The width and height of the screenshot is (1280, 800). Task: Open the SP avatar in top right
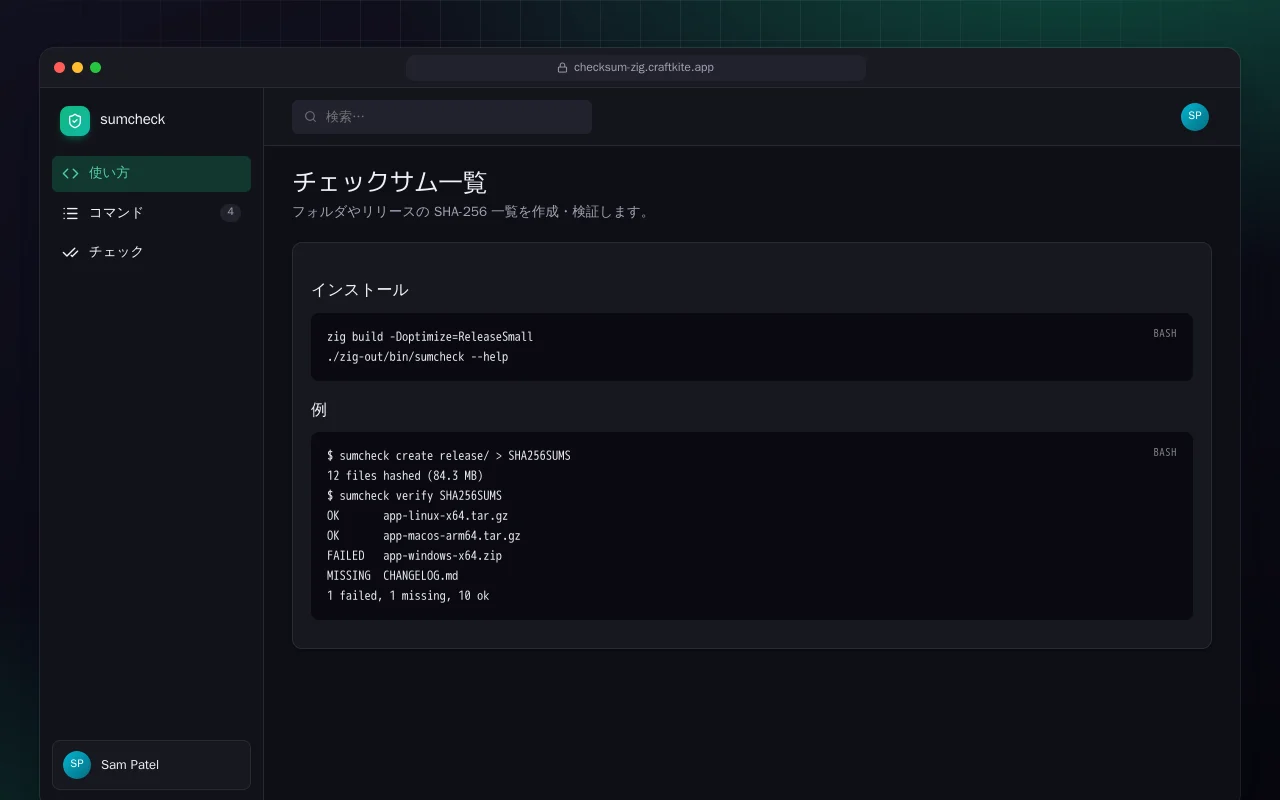1195,117
